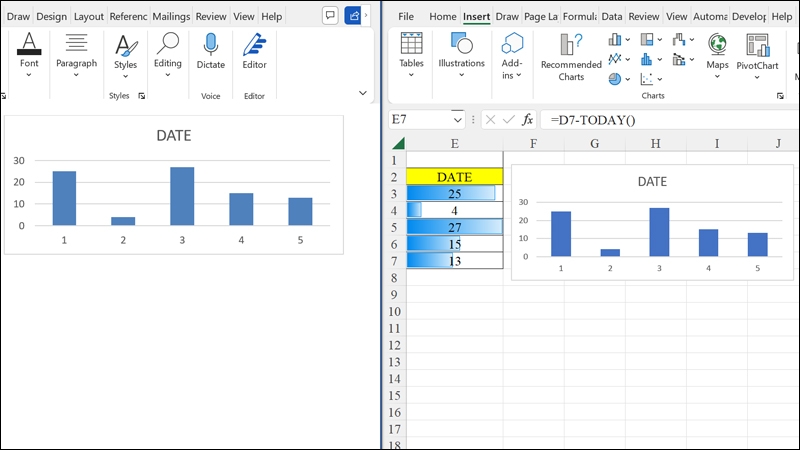The width and height of the screenshot is (800, 450).
Task: Click the Insert Function fx icon
Action: (x=528, y=120)
